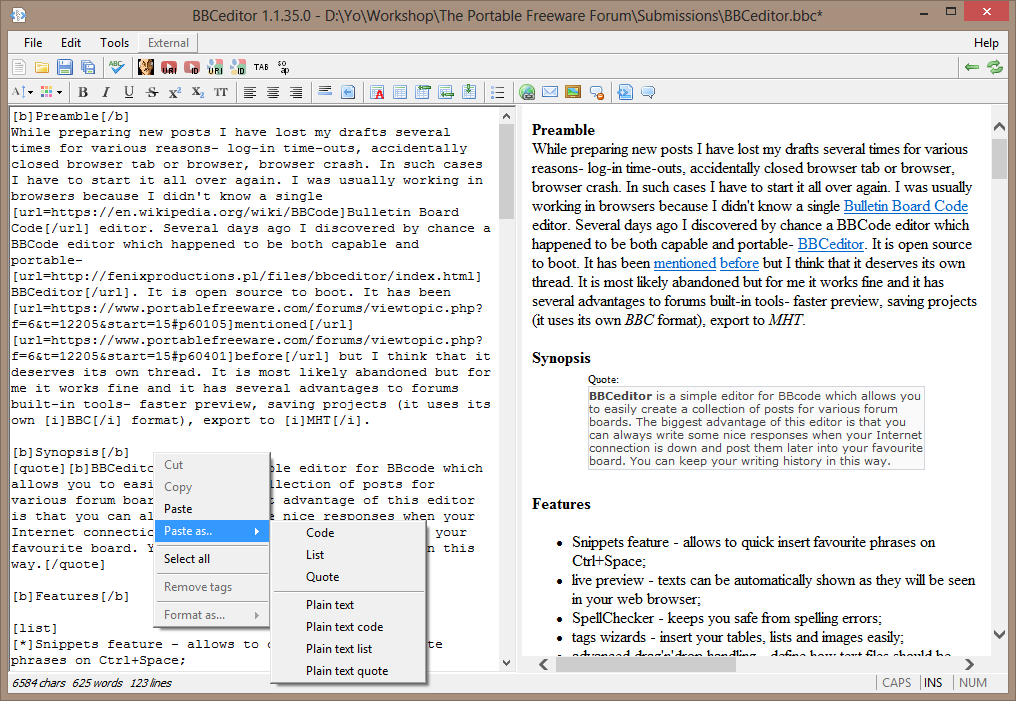Click the green back arrow icon
The width and height of the screenshot is (1016, 701).
(x=971, y=67)
